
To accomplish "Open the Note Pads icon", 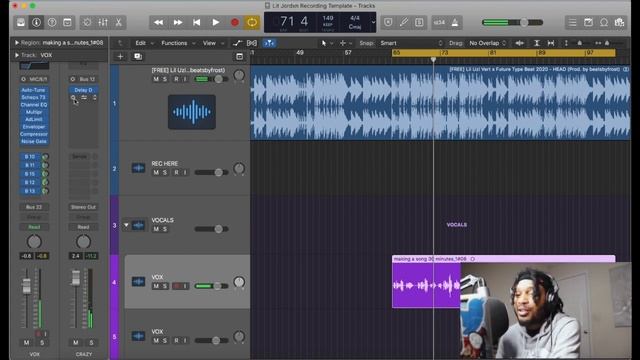I will pos(588,22).
